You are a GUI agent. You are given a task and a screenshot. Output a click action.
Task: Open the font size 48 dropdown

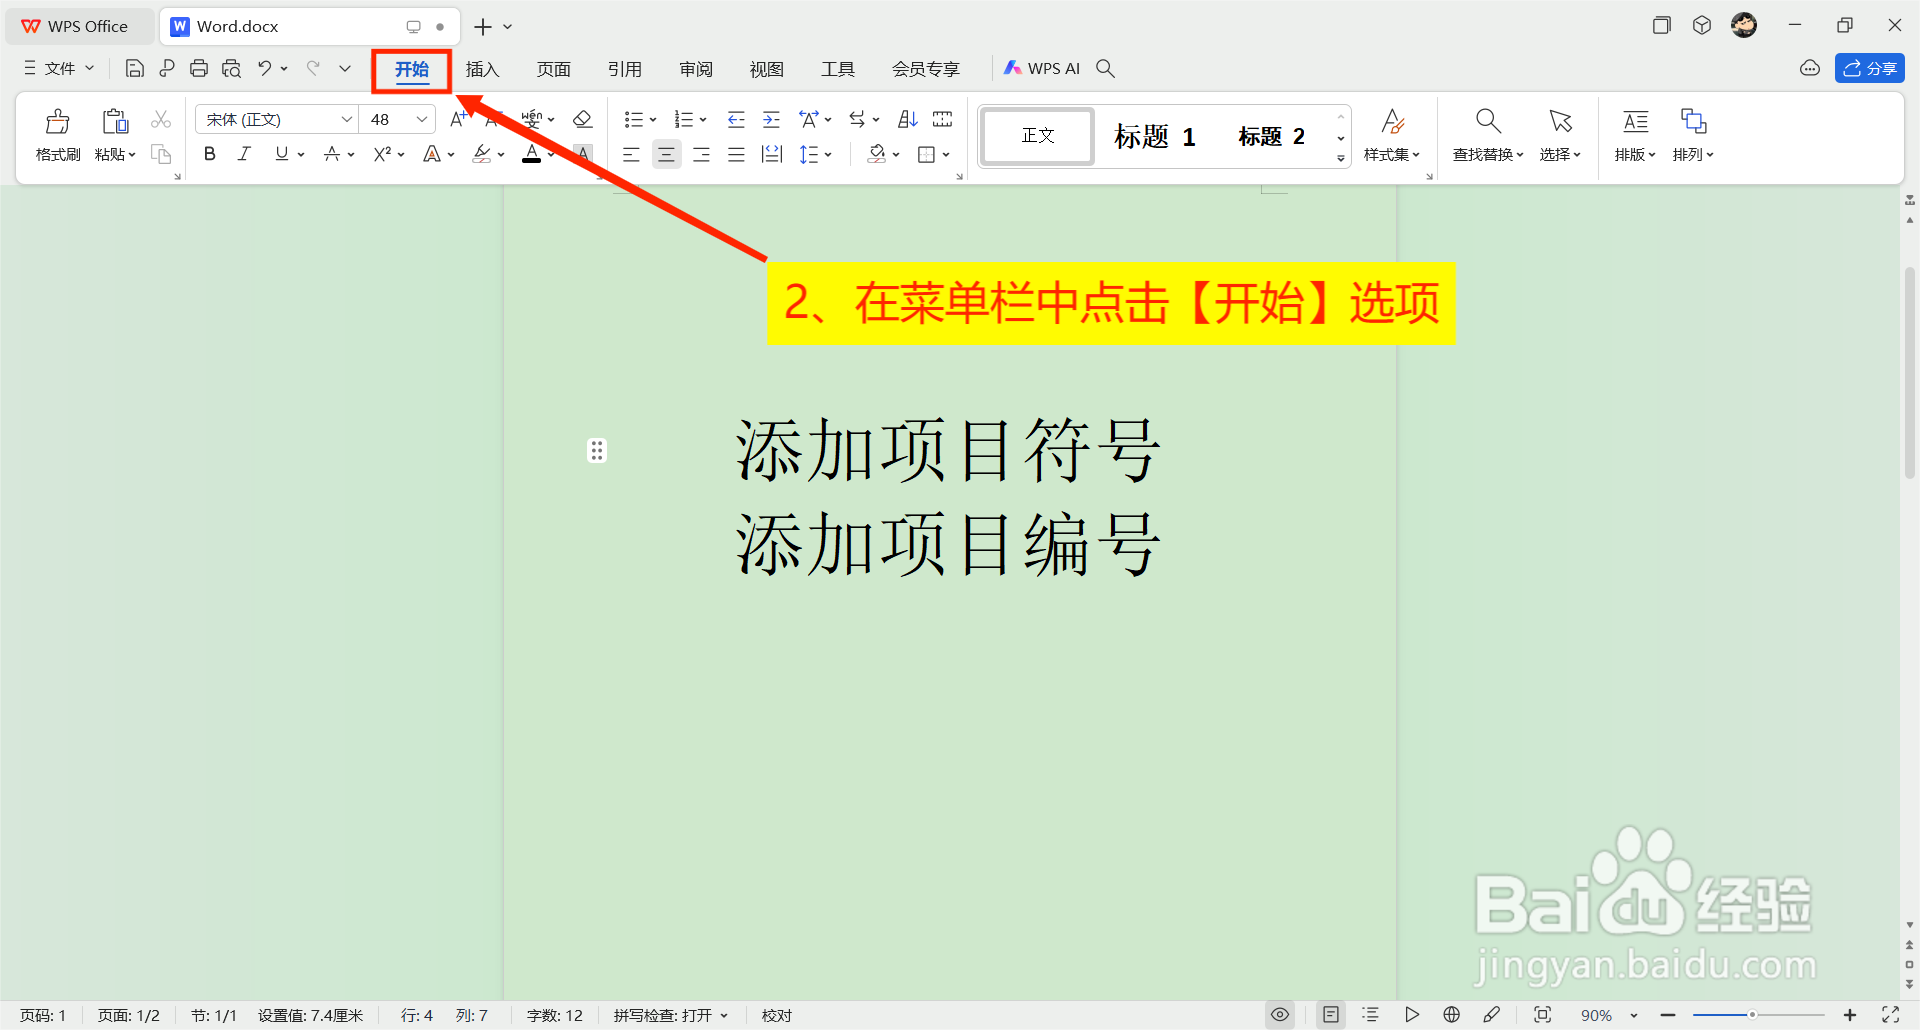[422, 119]
